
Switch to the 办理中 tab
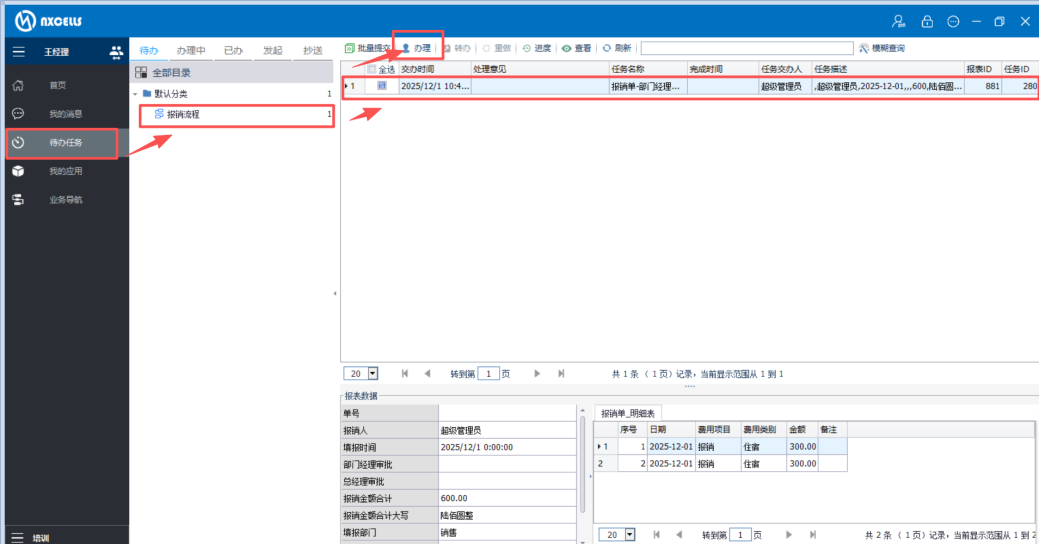coord(190,50)
